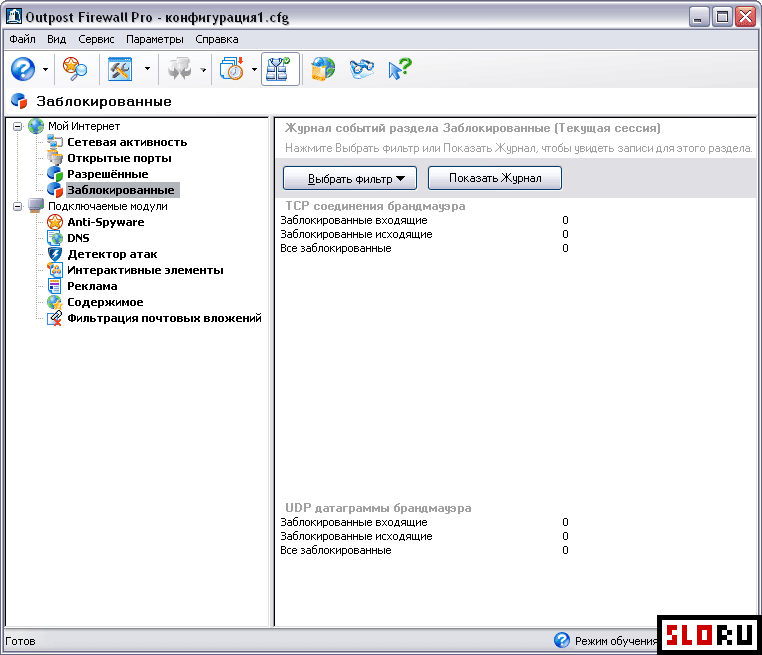Image resolution: width=762 pixels, height=655 pixels.
Task: Select Мой Интернет in the tree
Action: (x=84, y=126)
